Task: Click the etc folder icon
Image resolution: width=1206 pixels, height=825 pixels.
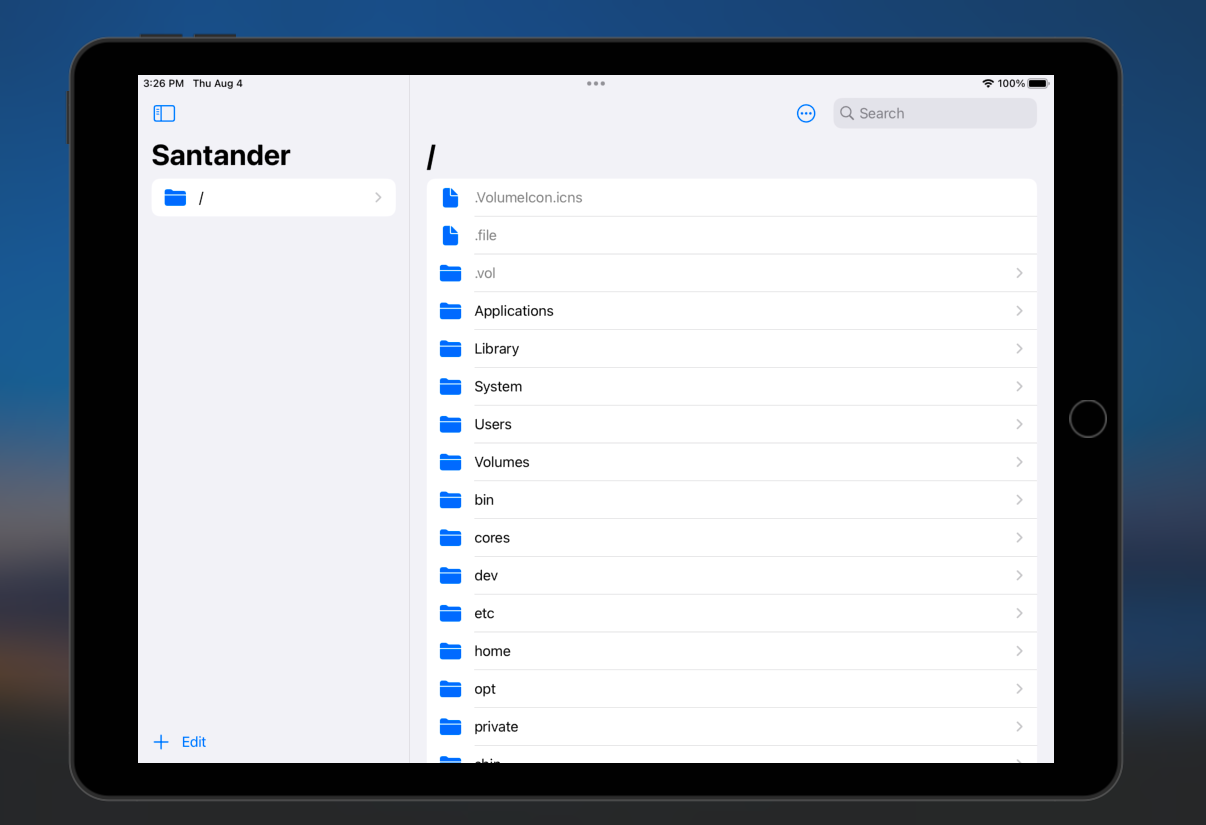Action: point(451,614)
